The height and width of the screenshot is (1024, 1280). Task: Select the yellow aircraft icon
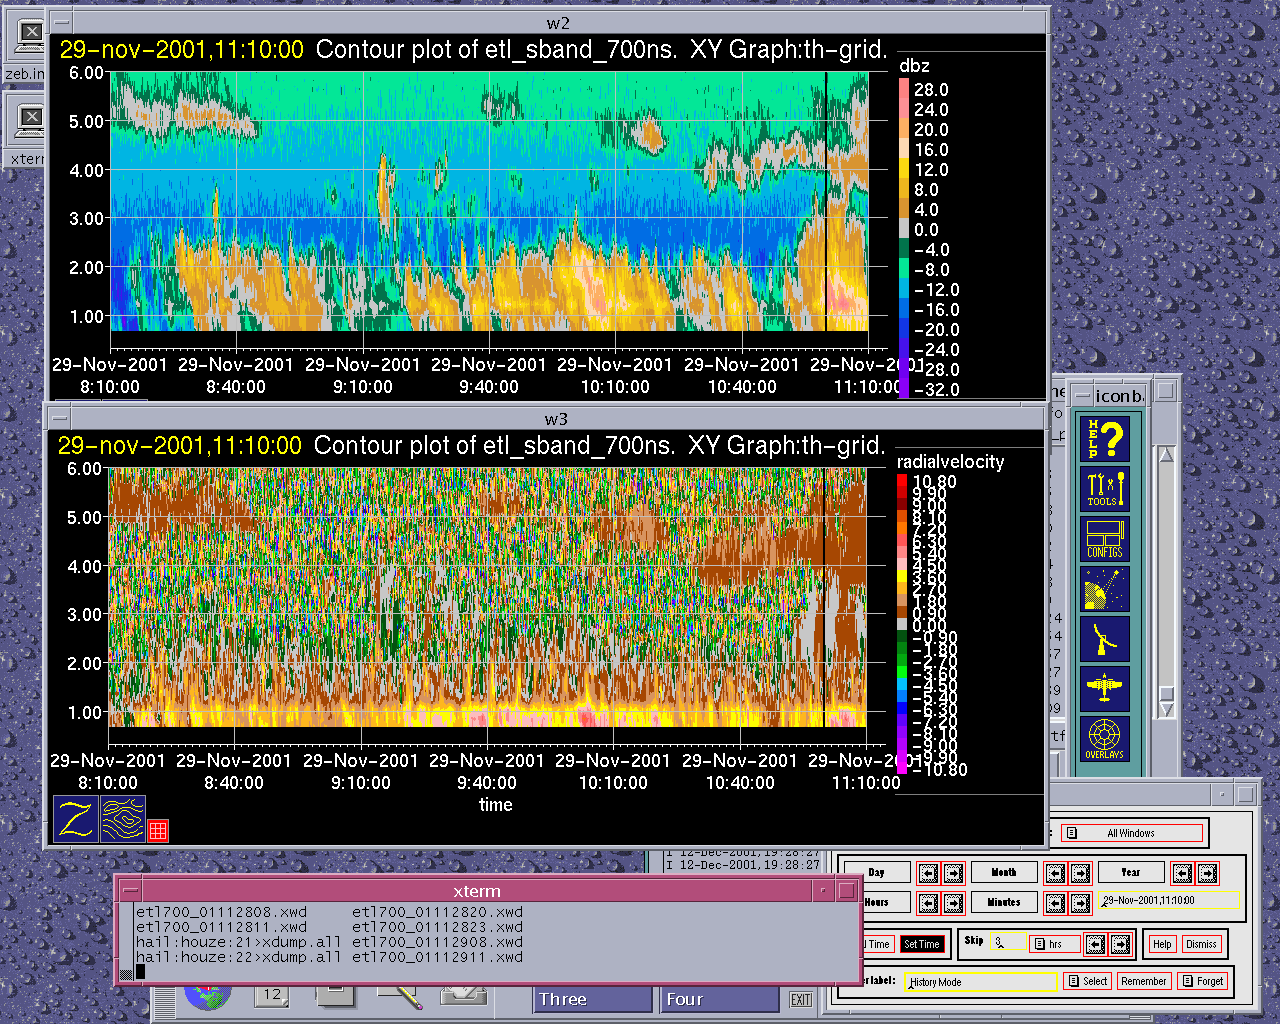[x=1105, y=688]
